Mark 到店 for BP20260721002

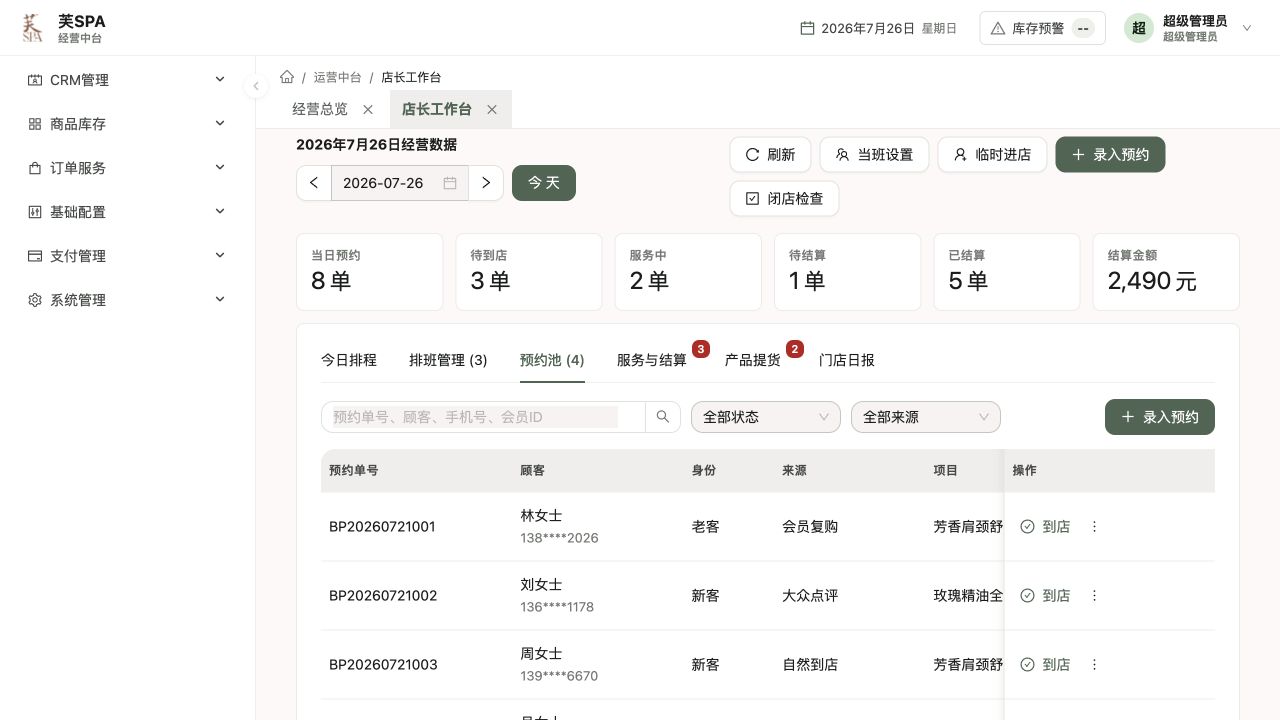tap(1045, 596)
